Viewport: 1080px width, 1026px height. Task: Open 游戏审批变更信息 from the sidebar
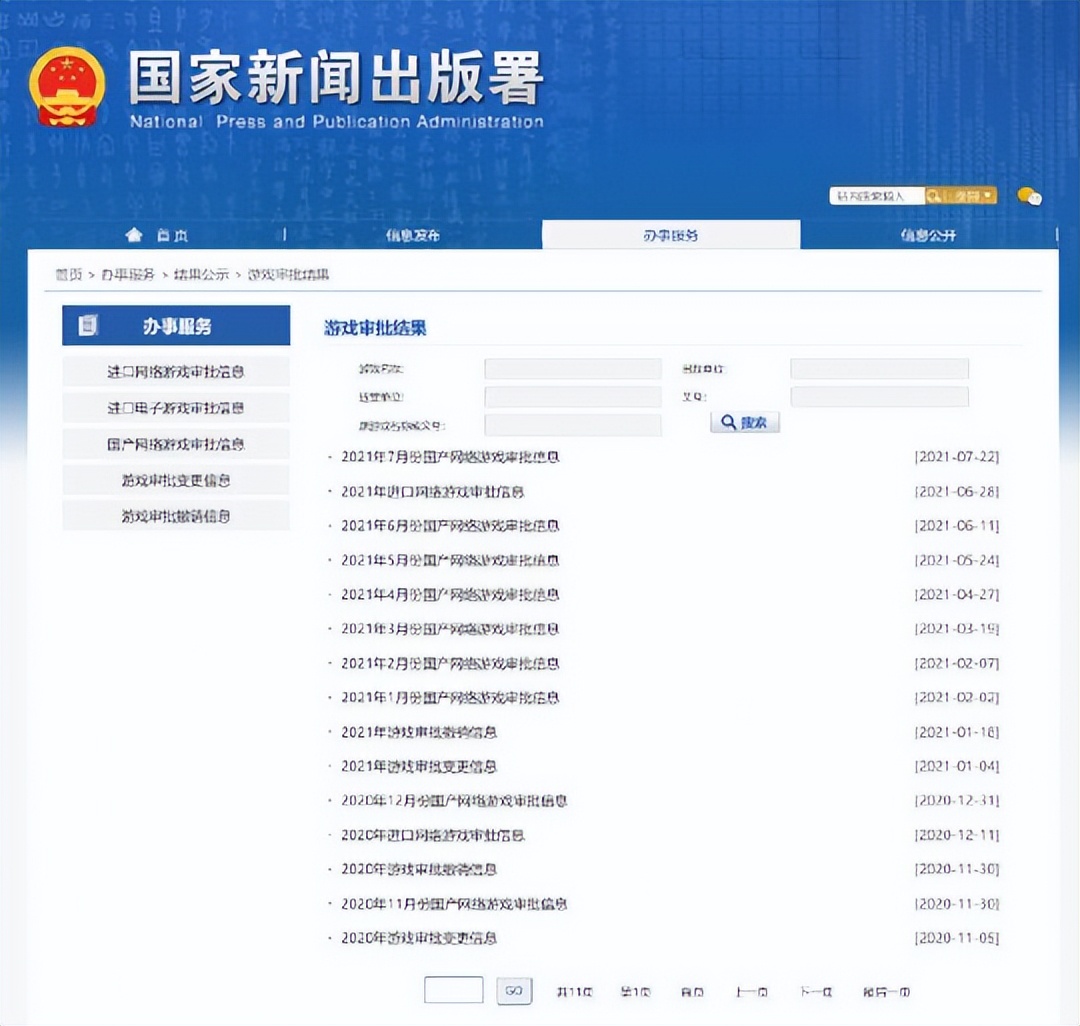coord(176,480)
